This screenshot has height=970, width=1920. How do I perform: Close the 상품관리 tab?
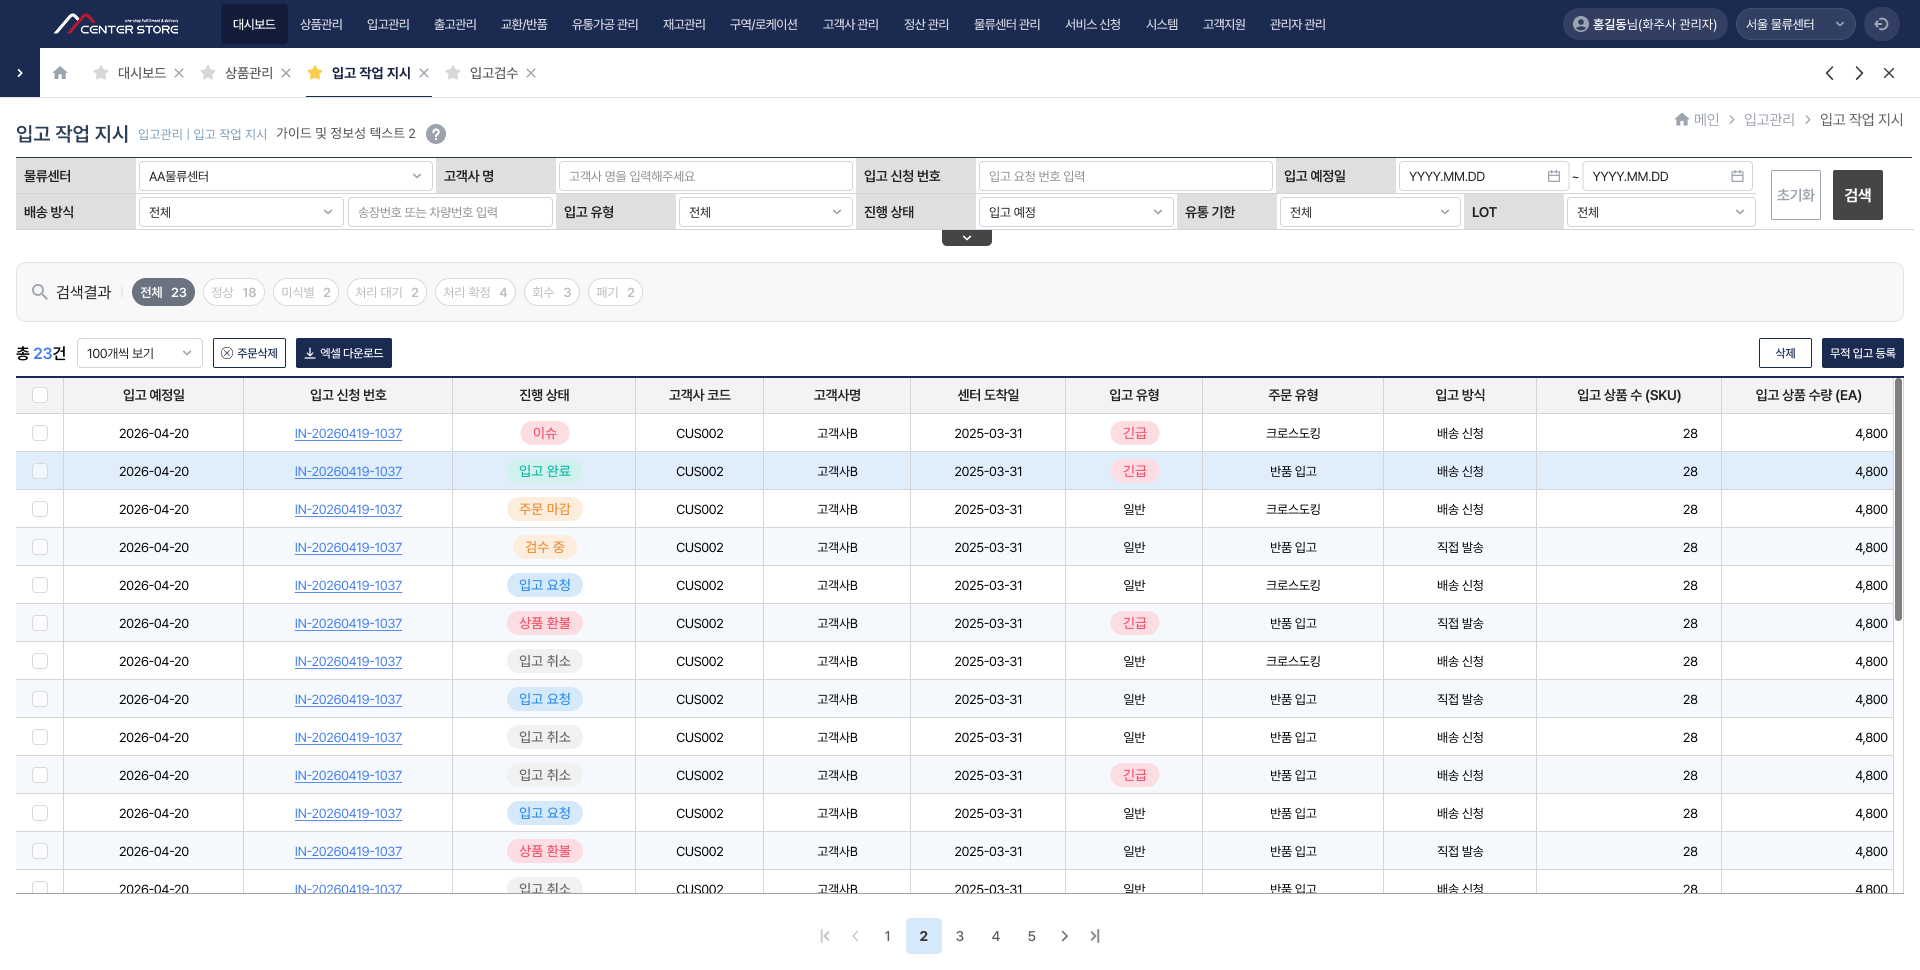286,73
